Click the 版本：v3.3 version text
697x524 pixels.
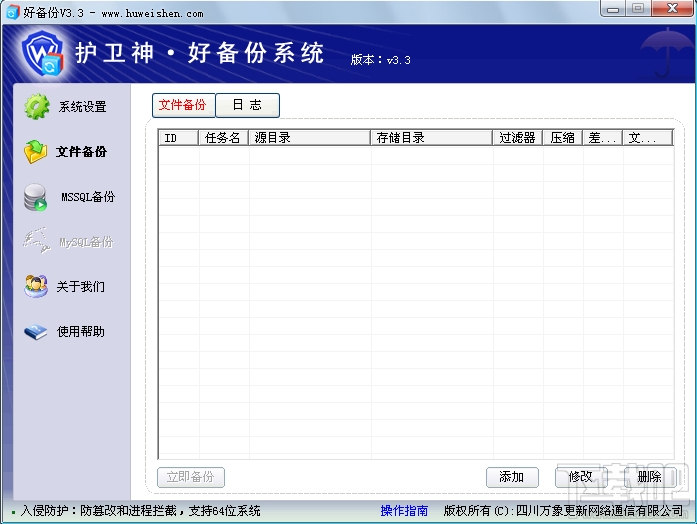[381, 60]
